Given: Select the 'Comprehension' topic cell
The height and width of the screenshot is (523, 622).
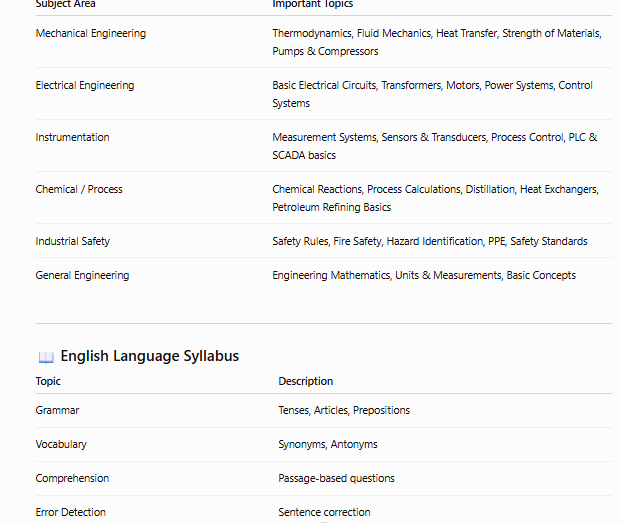Looking at the screenshot, I should pyautogui.click(x=72, y=479).
